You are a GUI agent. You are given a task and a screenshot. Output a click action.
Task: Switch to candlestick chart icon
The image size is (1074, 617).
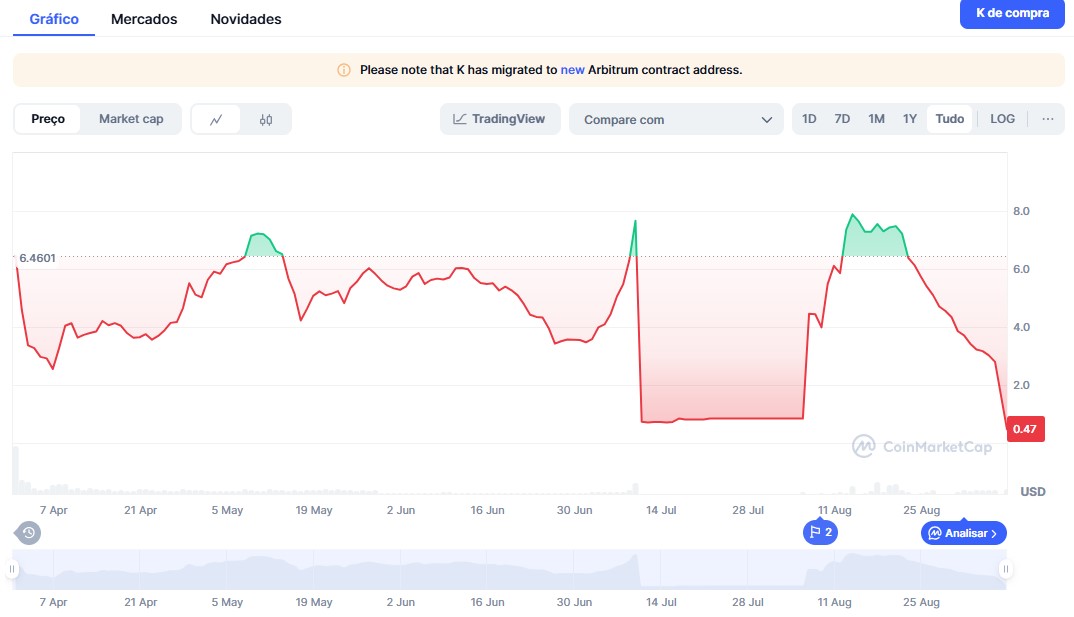[x=266, y=119]
